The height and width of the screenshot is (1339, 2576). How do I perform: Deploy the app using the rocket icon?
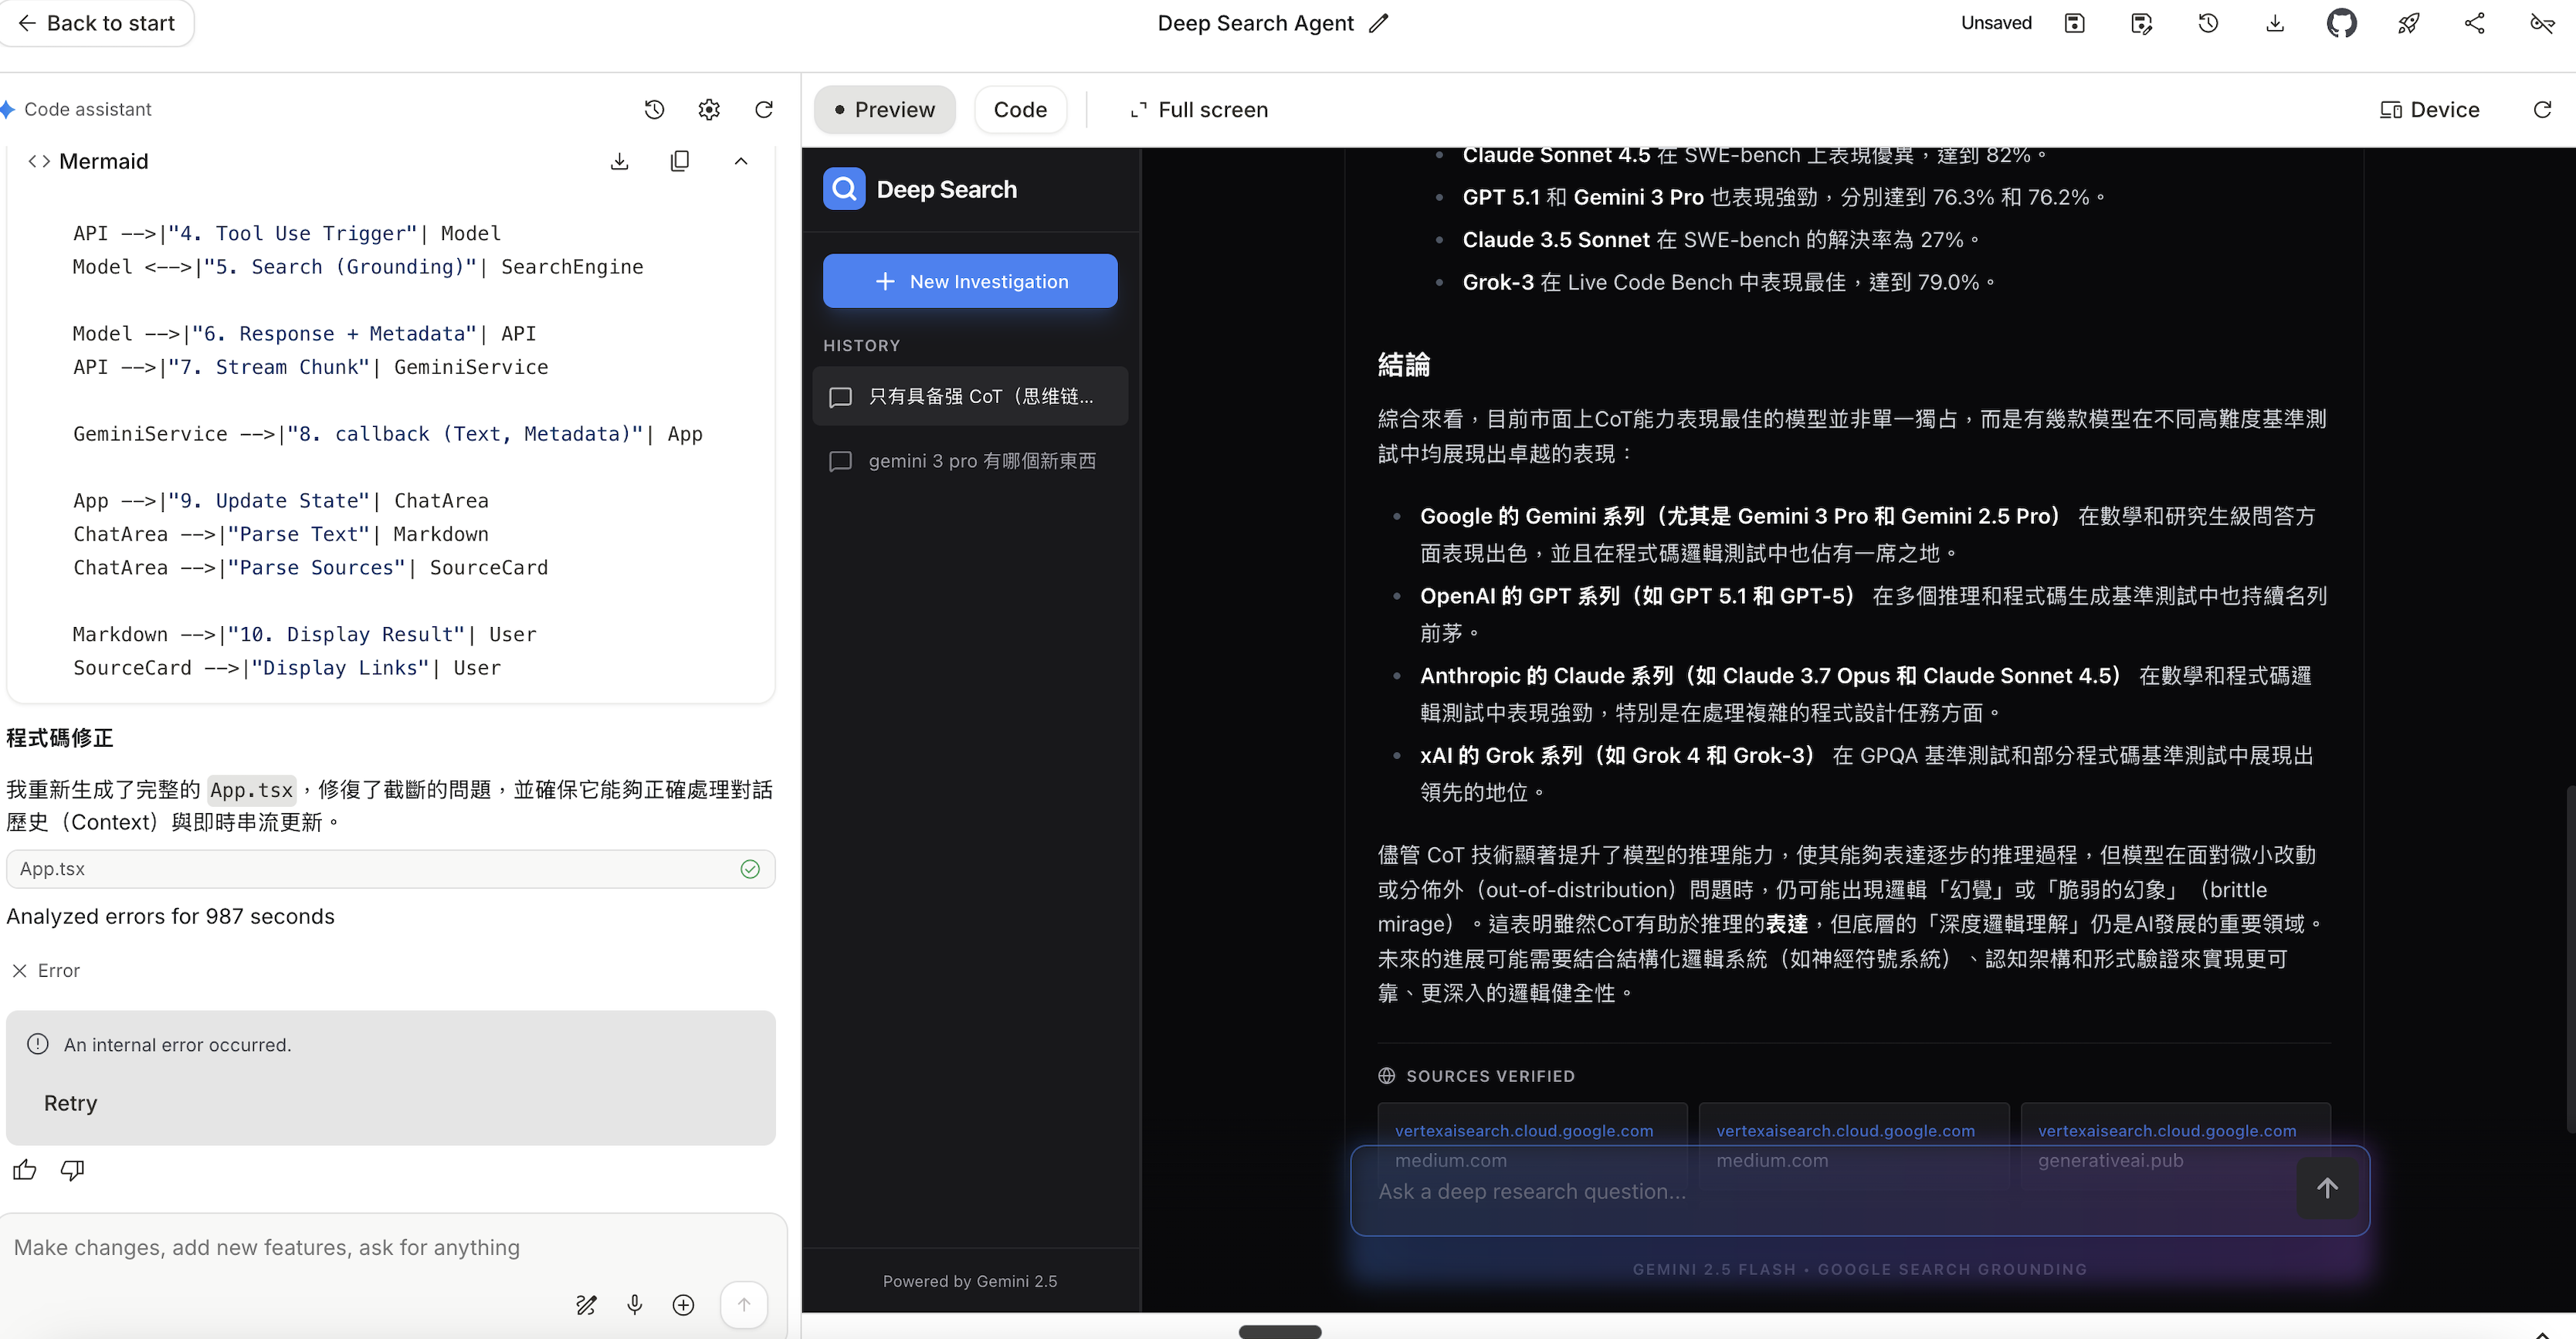(2408, 22)
